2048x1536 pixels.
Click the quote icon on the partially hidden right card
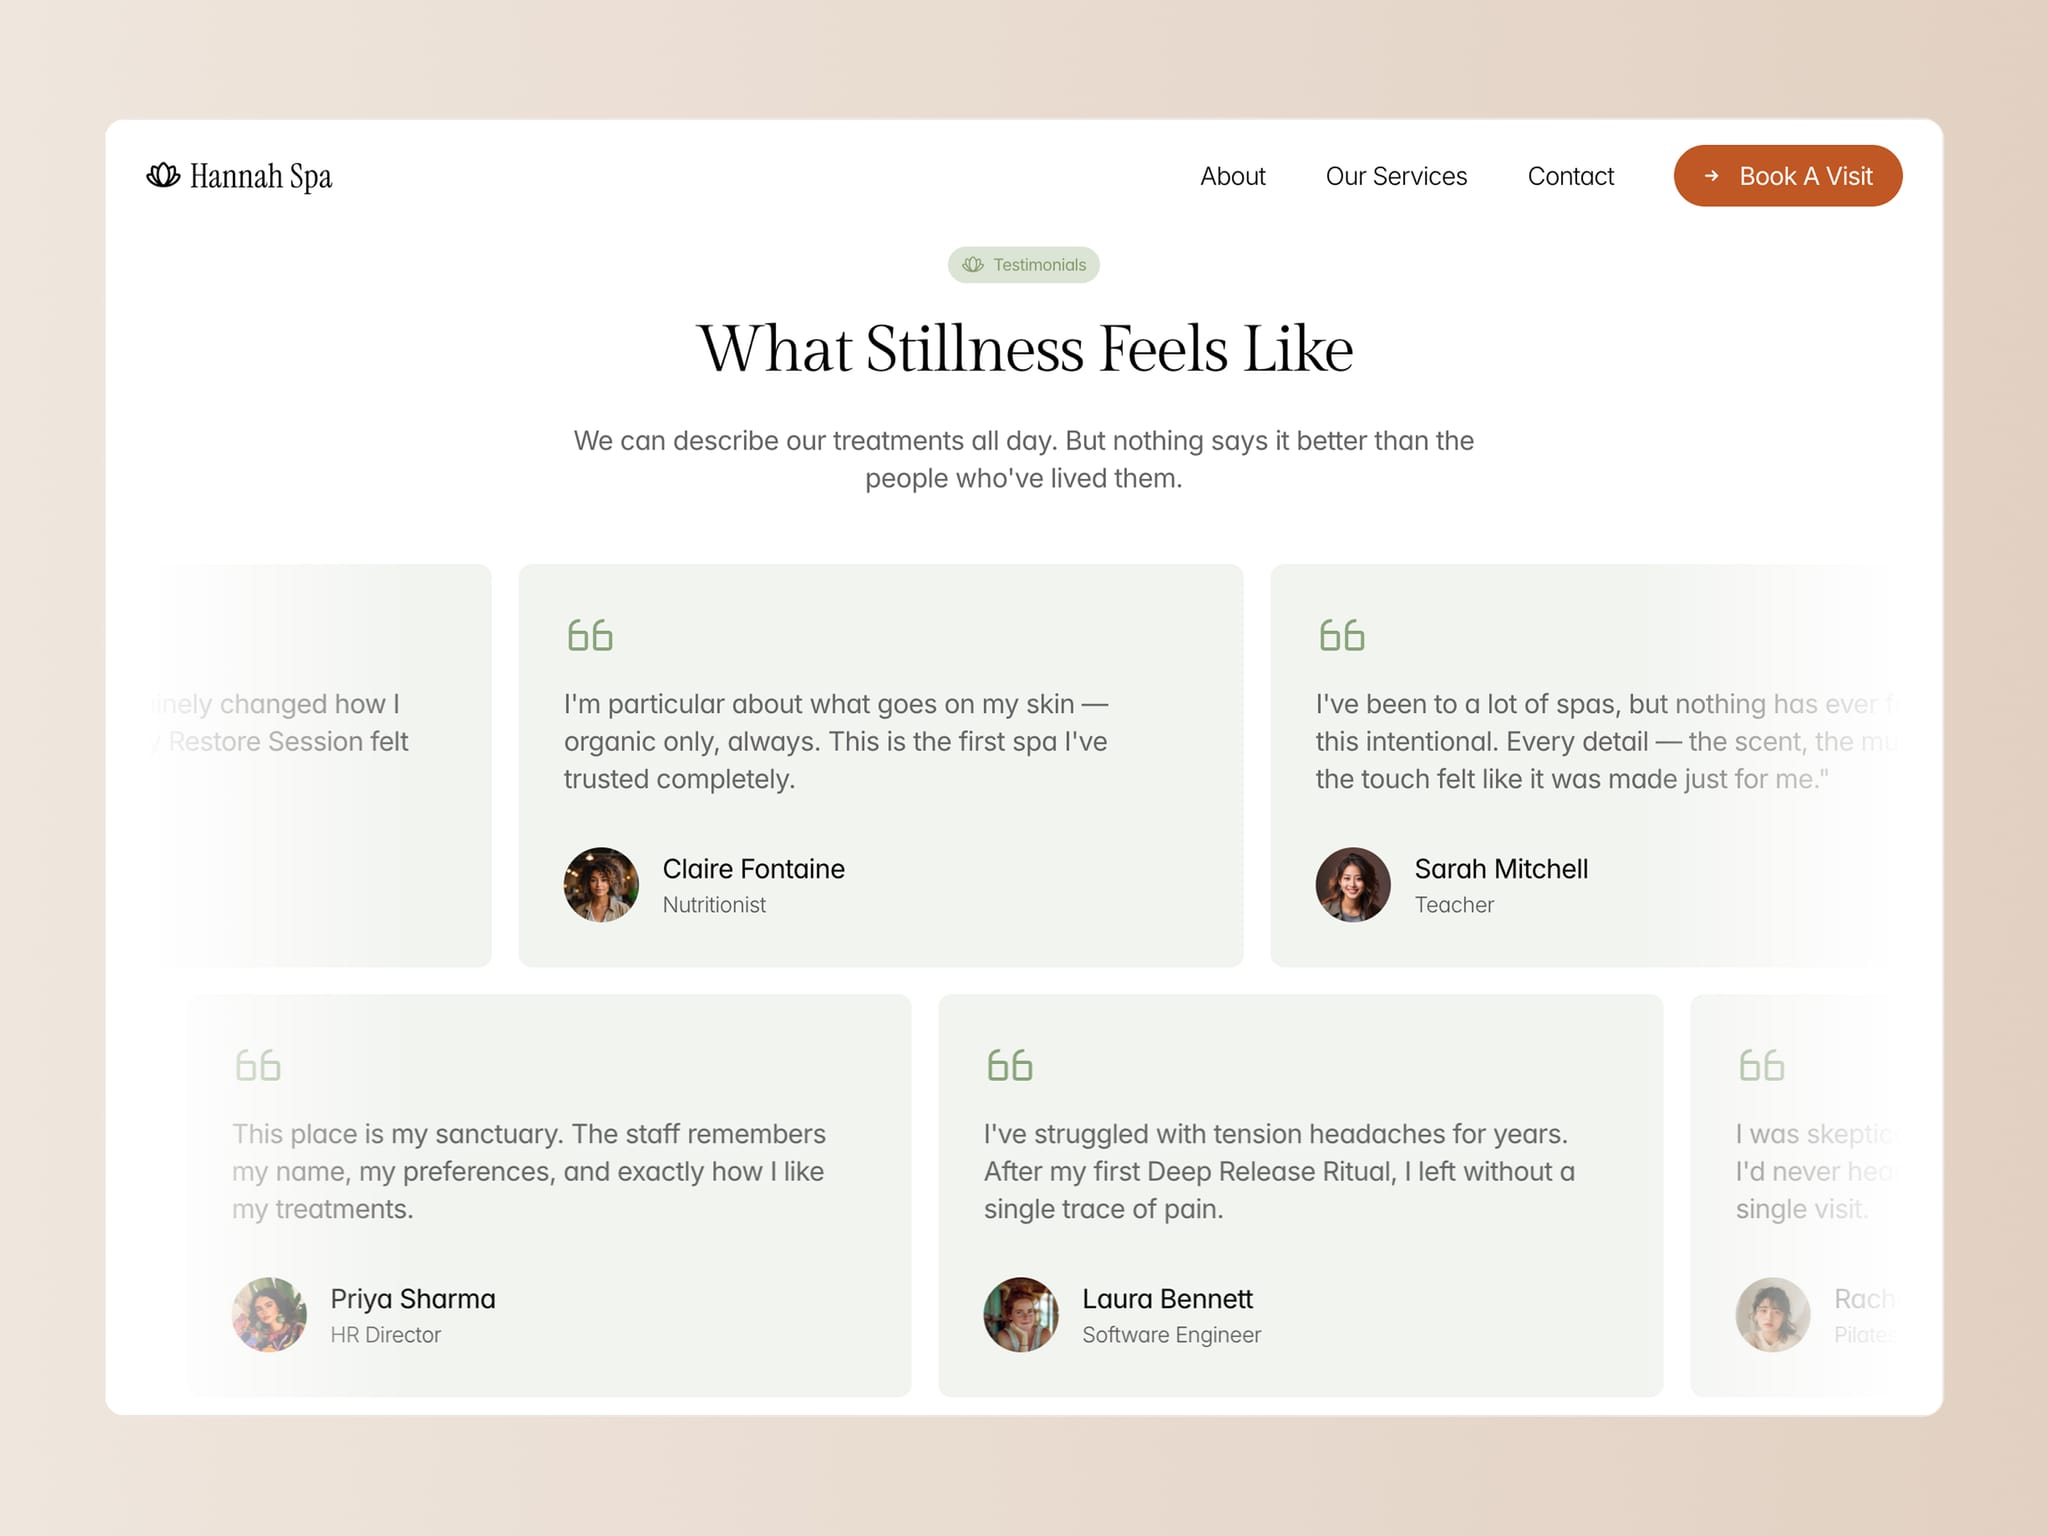(1762, 1065)
